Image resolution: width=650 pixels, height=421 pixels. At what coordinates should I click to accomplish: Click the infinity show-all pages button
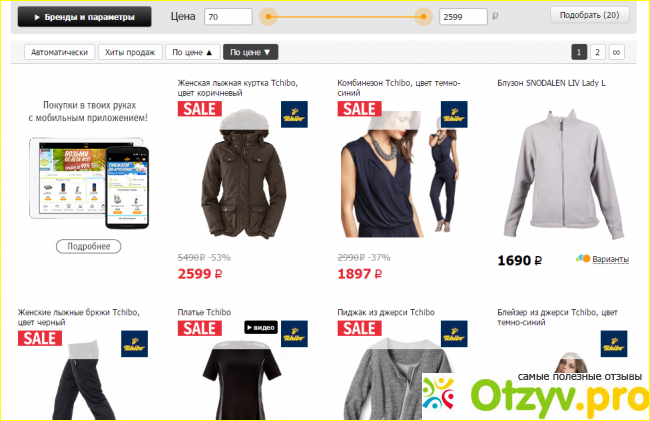pyautogui.click(x=616, y=52)
